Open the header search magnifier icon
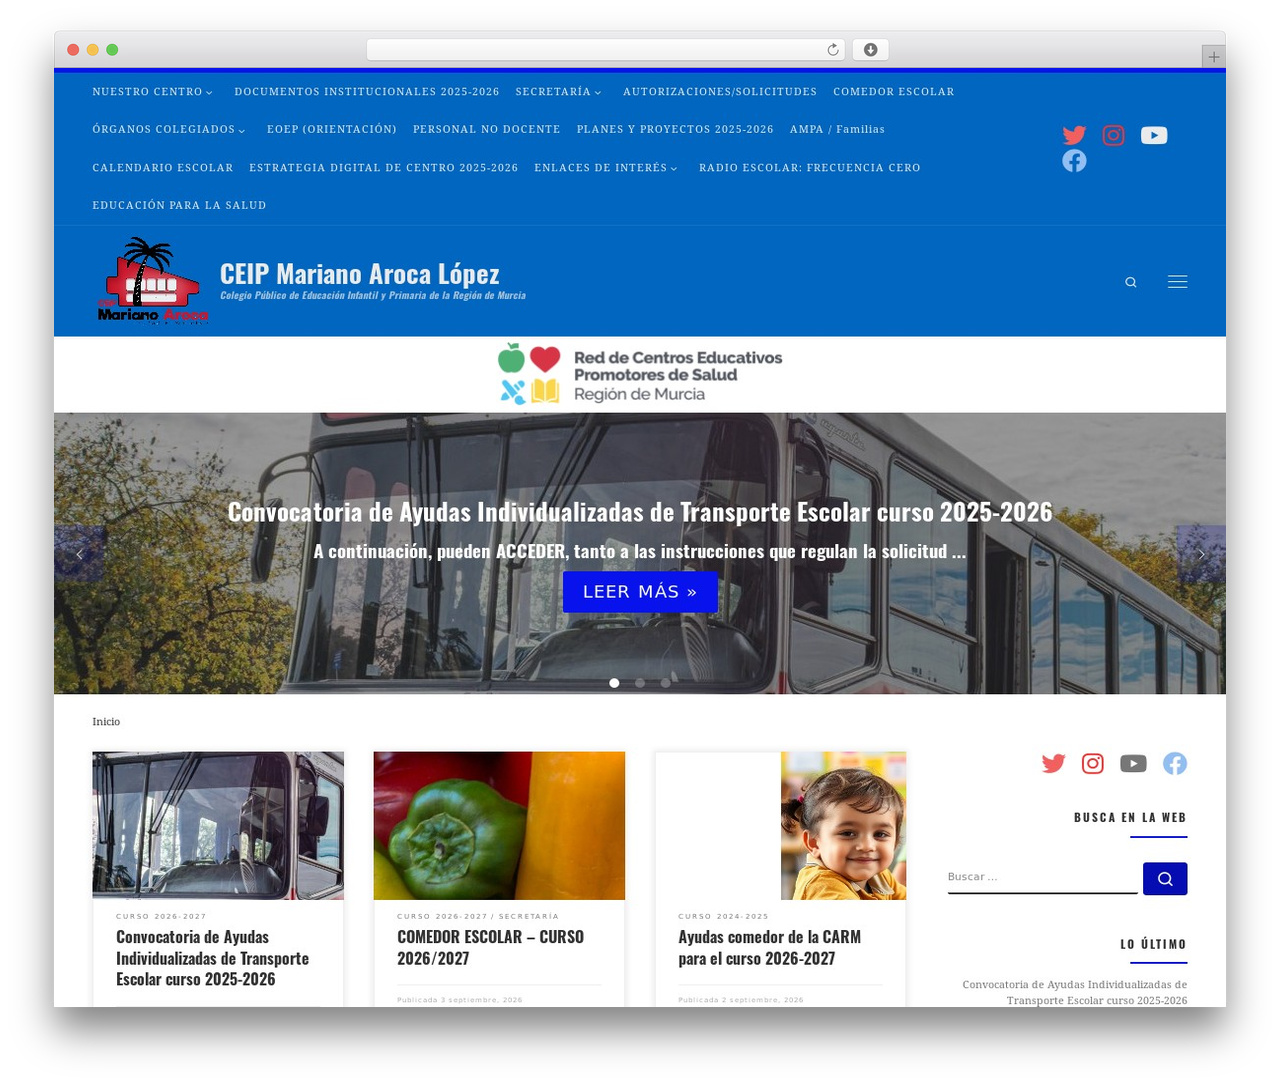The image size is (1280, 1084). [1131, 282]
